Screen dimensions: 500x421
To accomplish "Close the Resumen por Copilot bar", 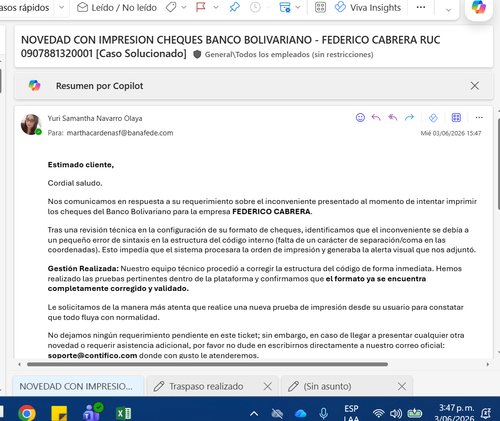I will pos(475,86).
